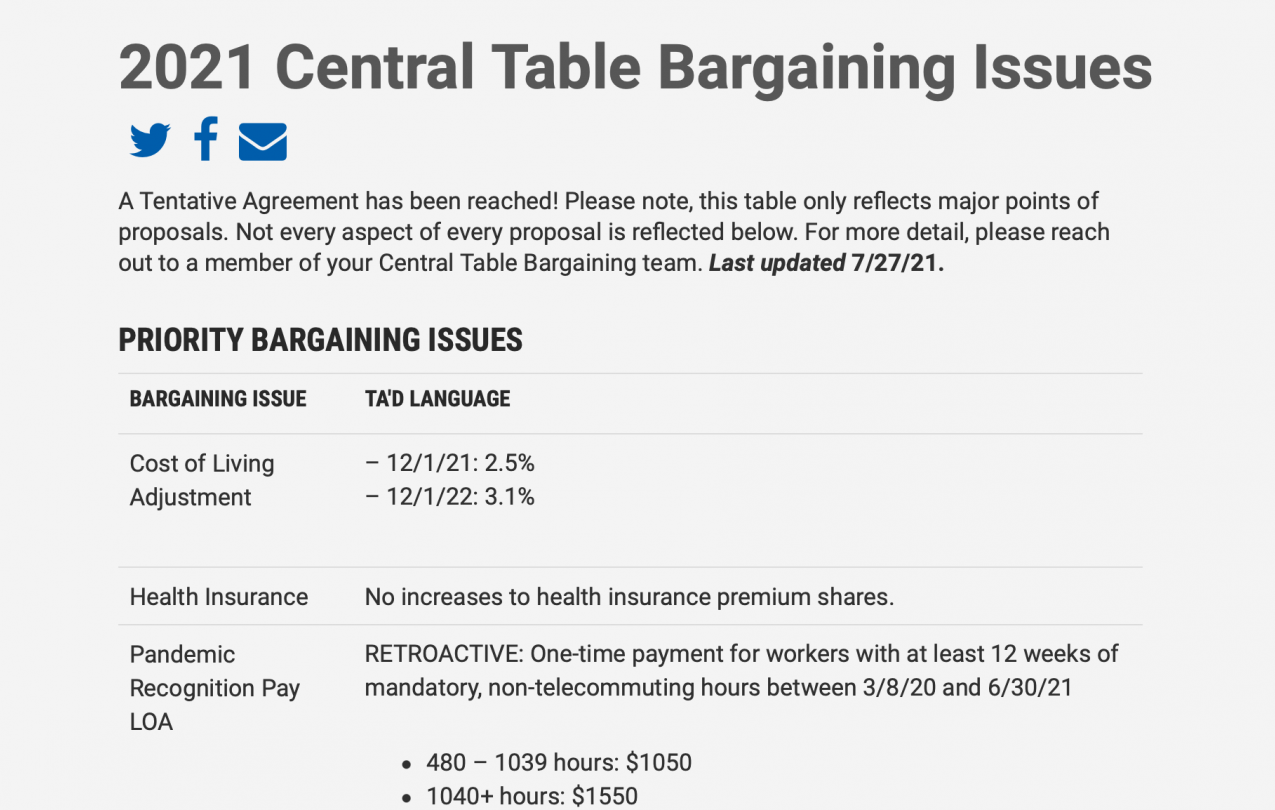Click the "2021 Central Table Bargaining Issues" title
1275x810 pixels.
pos(635,67)
